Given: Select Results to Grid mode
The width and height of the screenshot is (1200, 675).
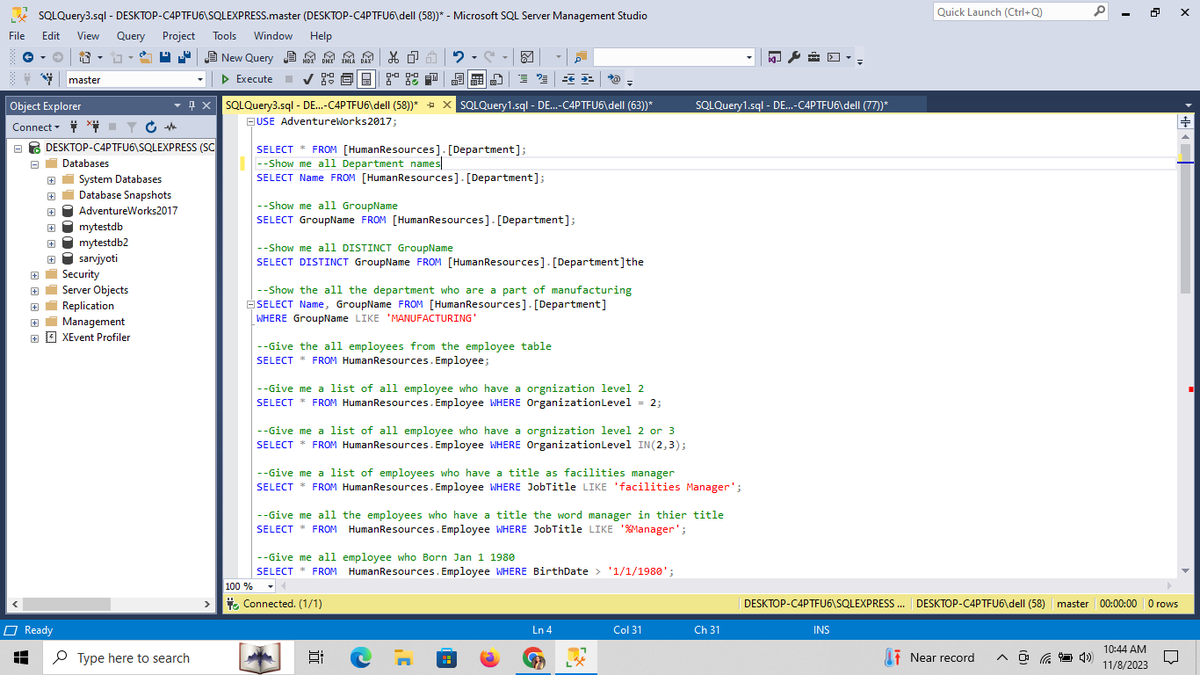Looking at the screenshot, I should (x=477, y=79).
